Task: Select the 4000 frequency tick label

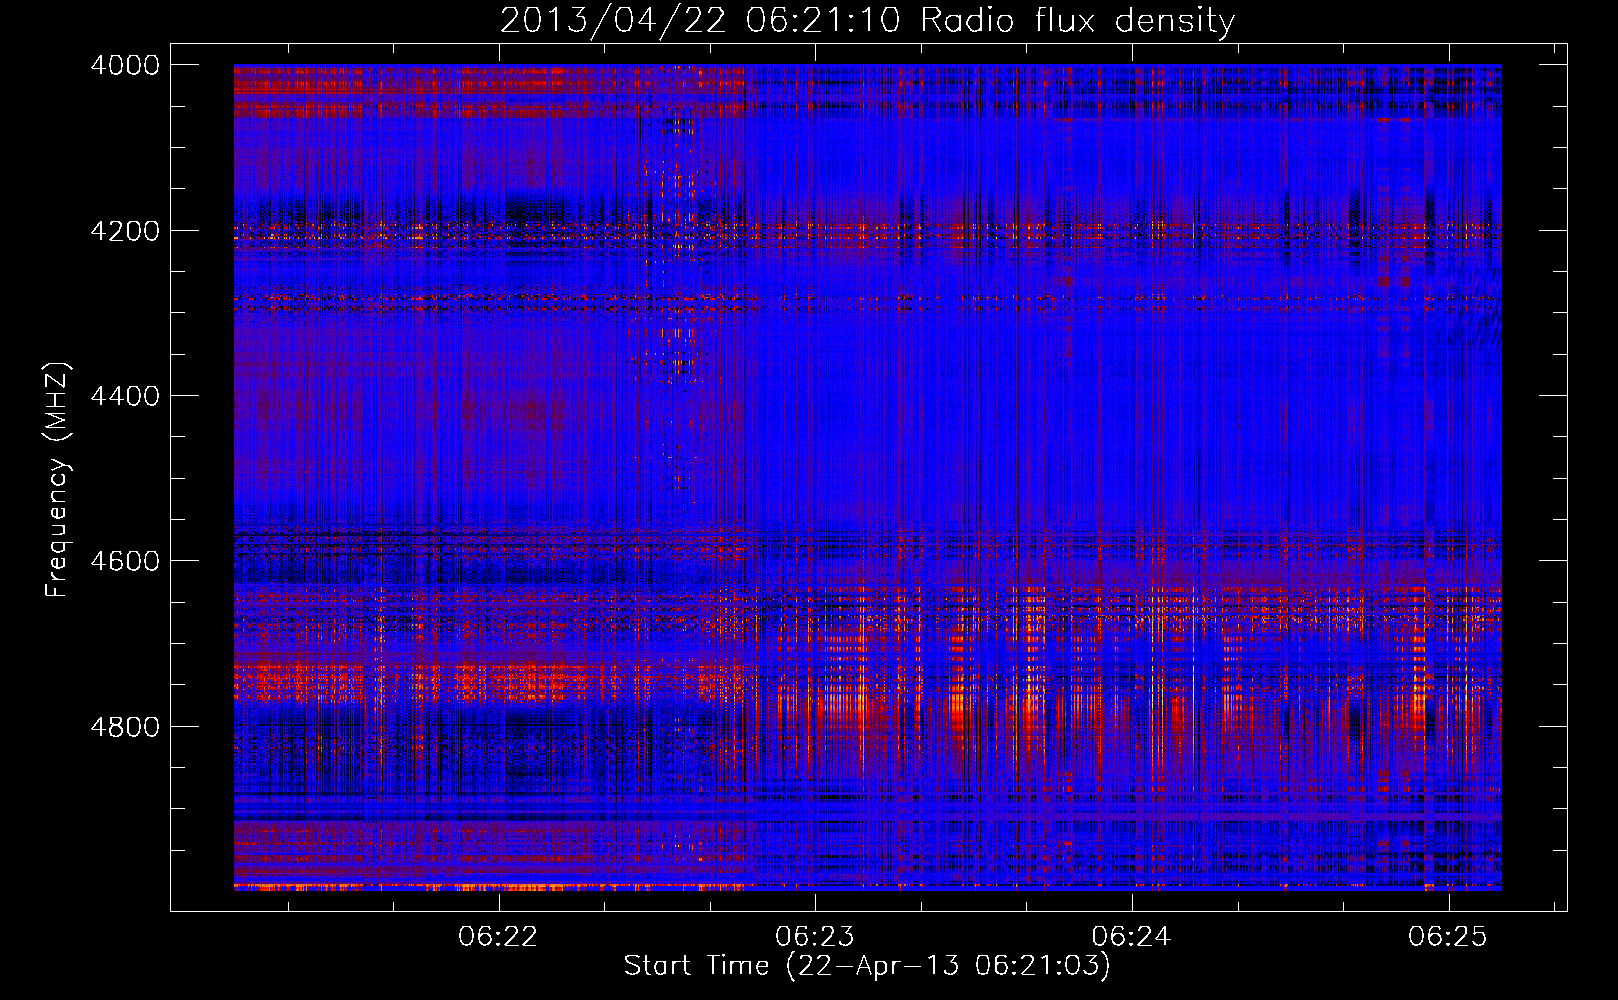Action: click(x=125, y=65)
